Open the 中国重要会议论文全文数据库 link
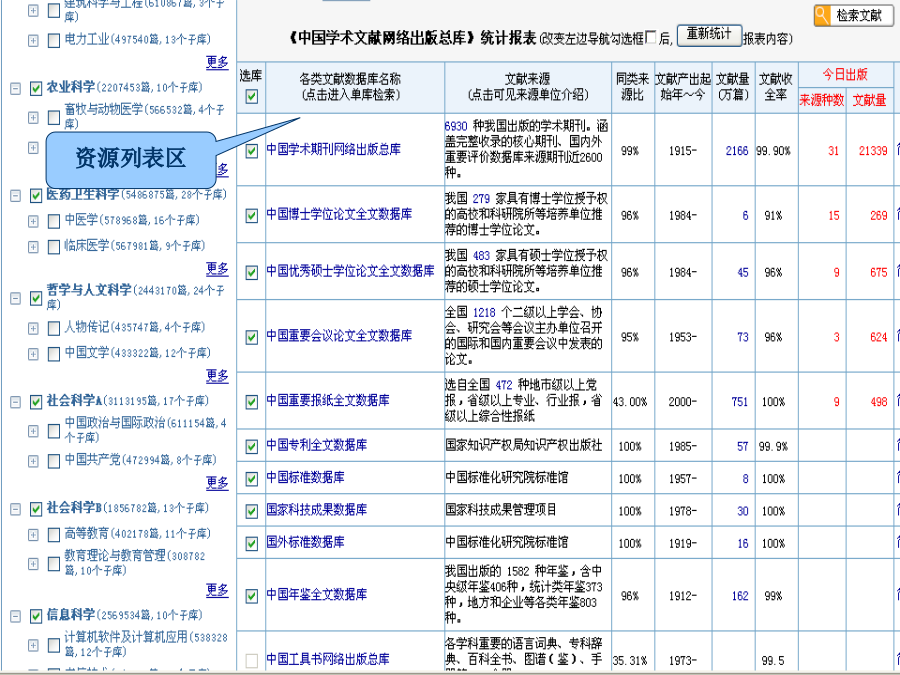Viewport: 900px width, 675px height. click(x=339, y=336)
